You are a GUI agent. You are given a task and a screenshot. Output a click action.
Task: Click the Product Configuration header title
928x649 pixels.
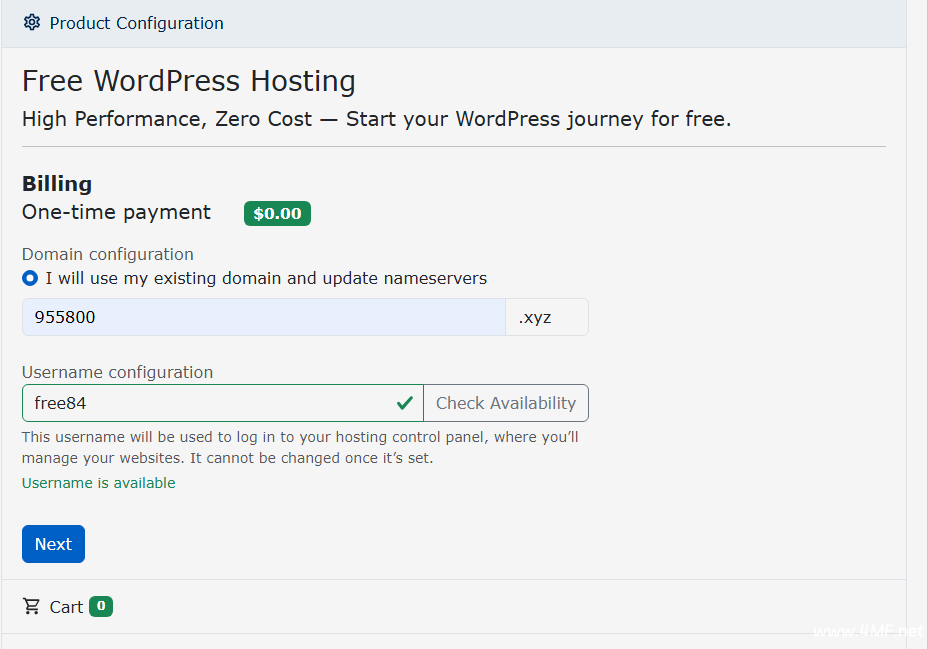tap(136, 23)
